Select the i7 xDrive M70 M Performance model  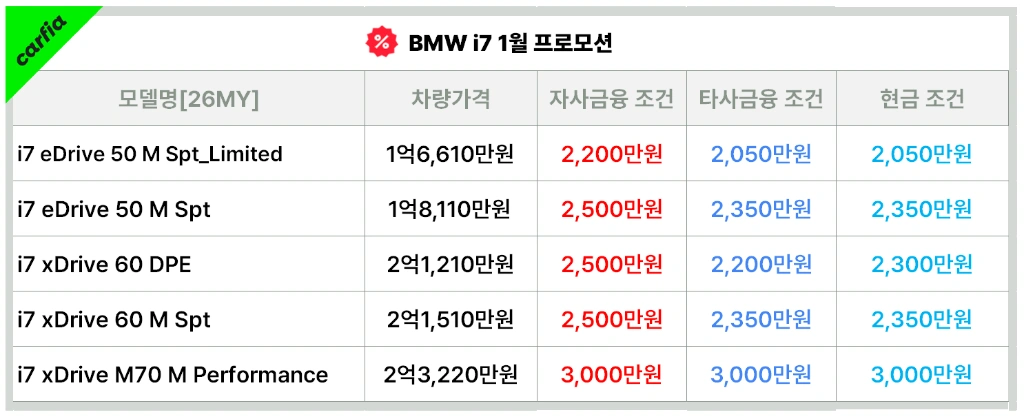172,375
